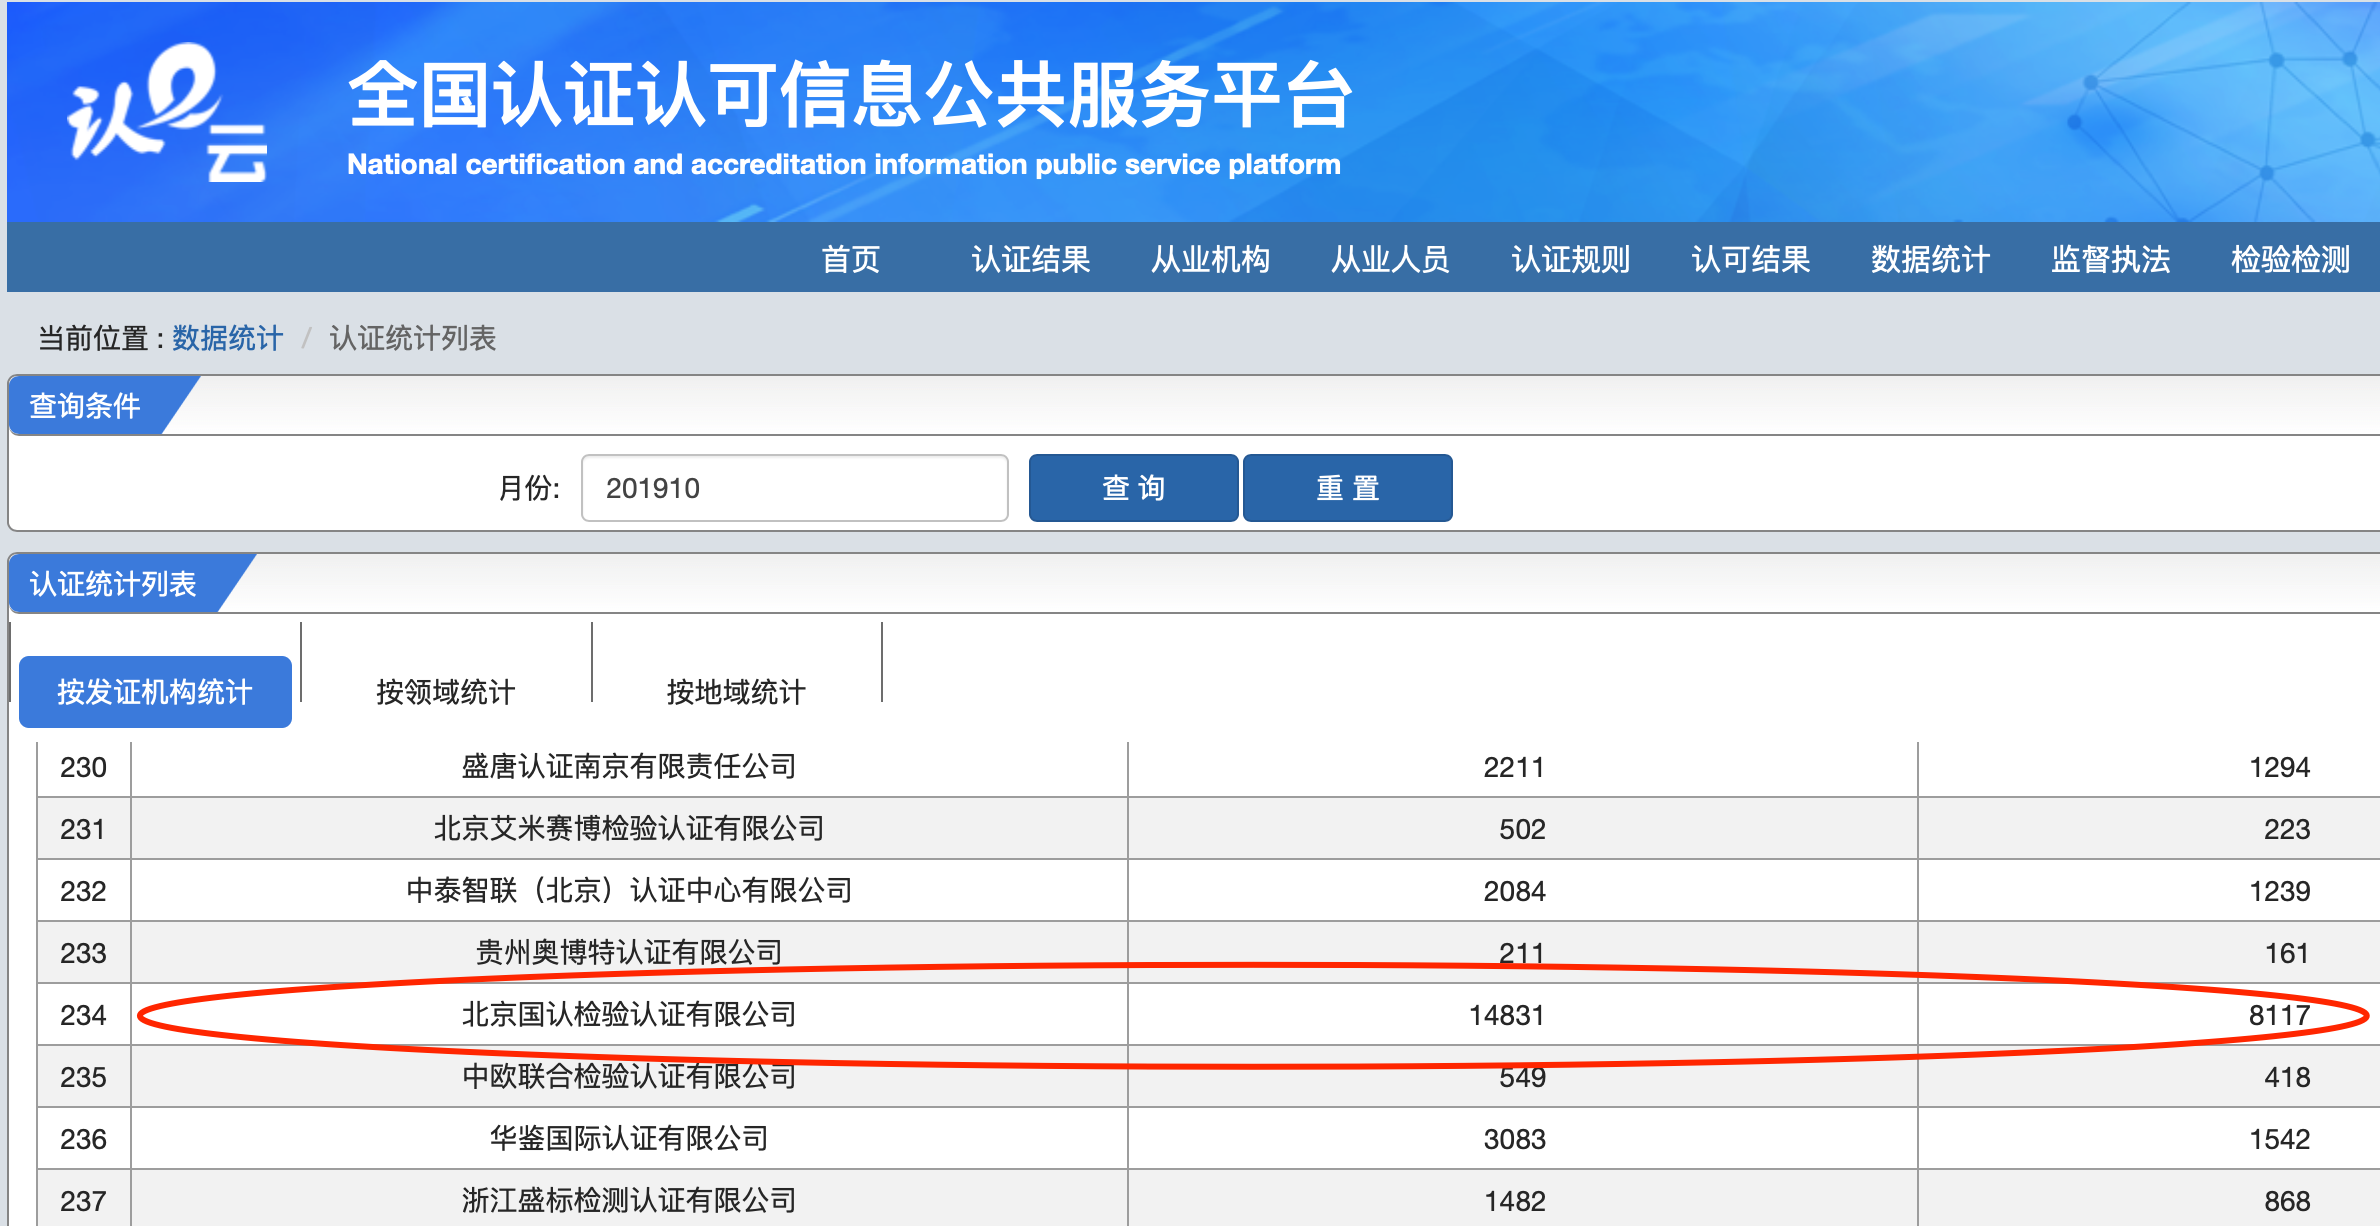Click 盛唐认证南京有限责任公司 row name
The height and width of the screenshot is (1226, 2380).
click(x=629, y=767)
